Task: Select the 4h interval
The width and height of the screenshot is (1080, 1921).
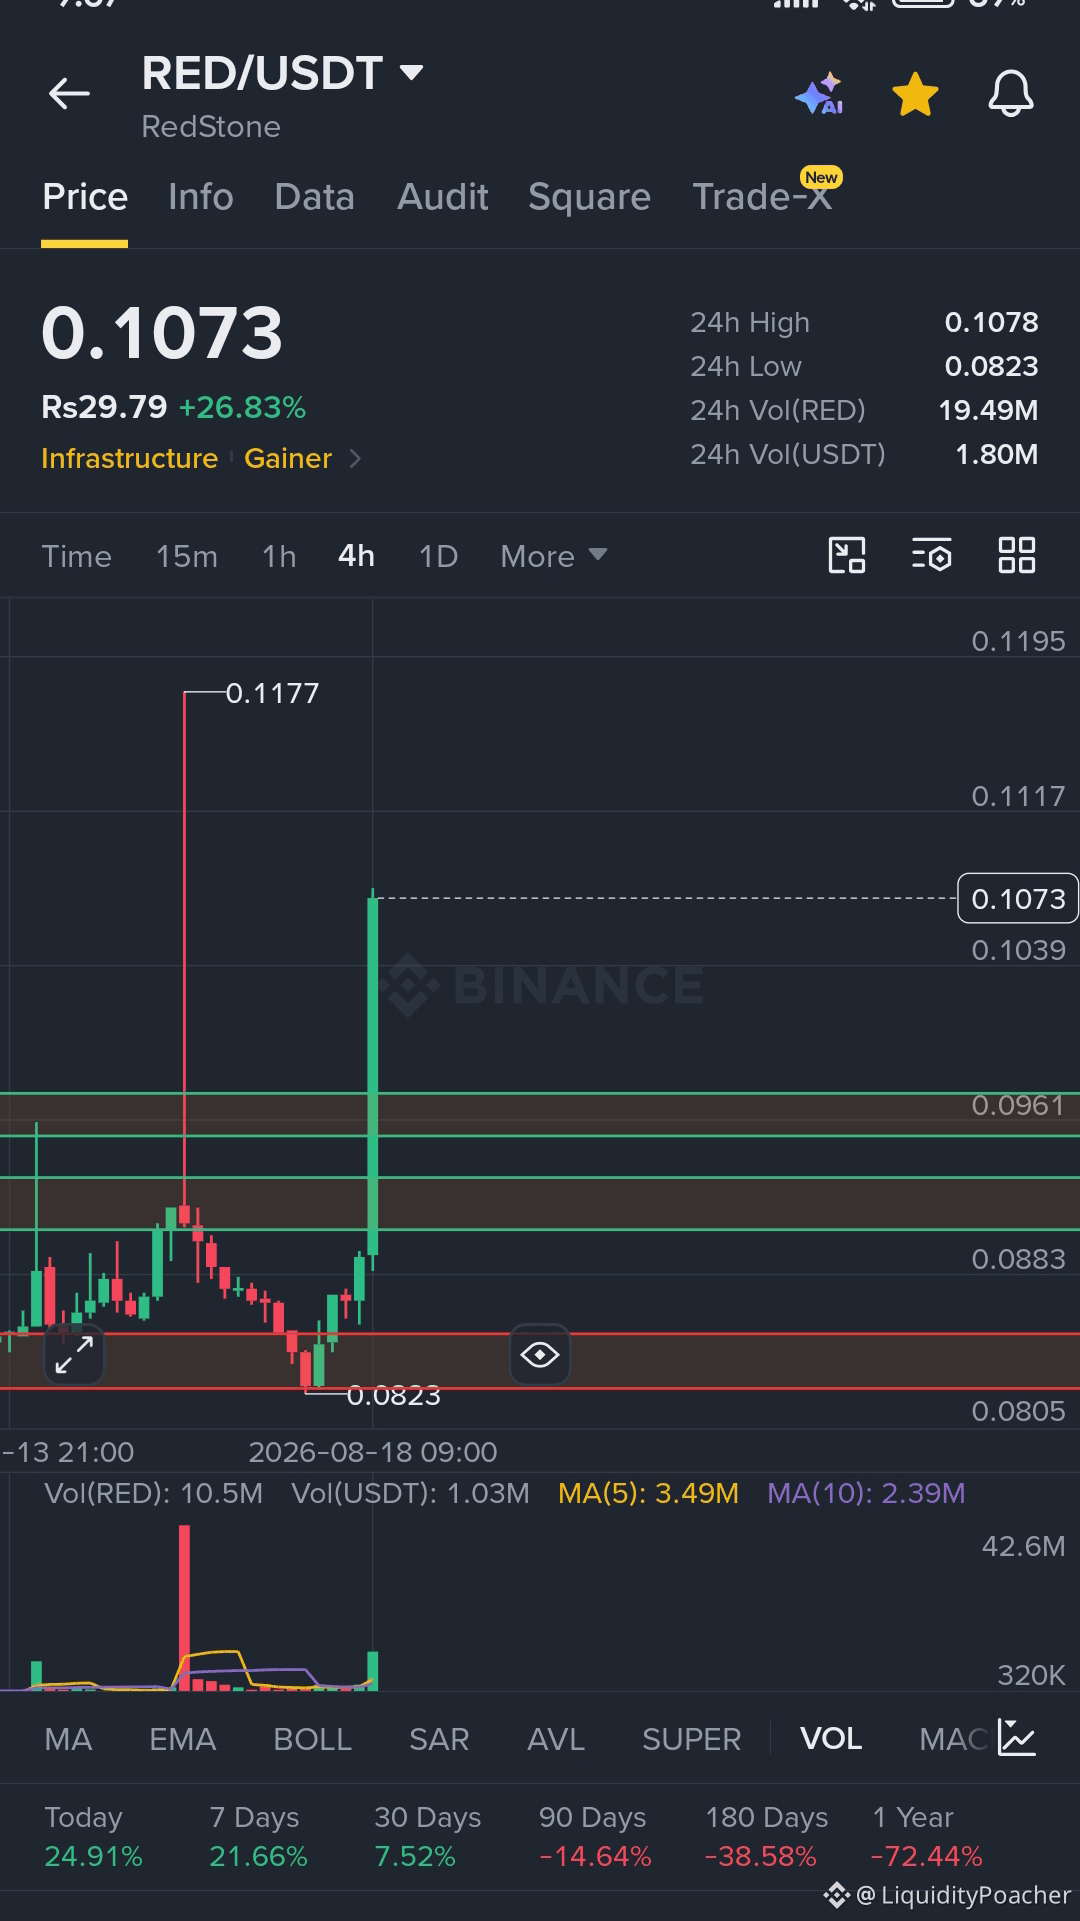Action: 356,556
